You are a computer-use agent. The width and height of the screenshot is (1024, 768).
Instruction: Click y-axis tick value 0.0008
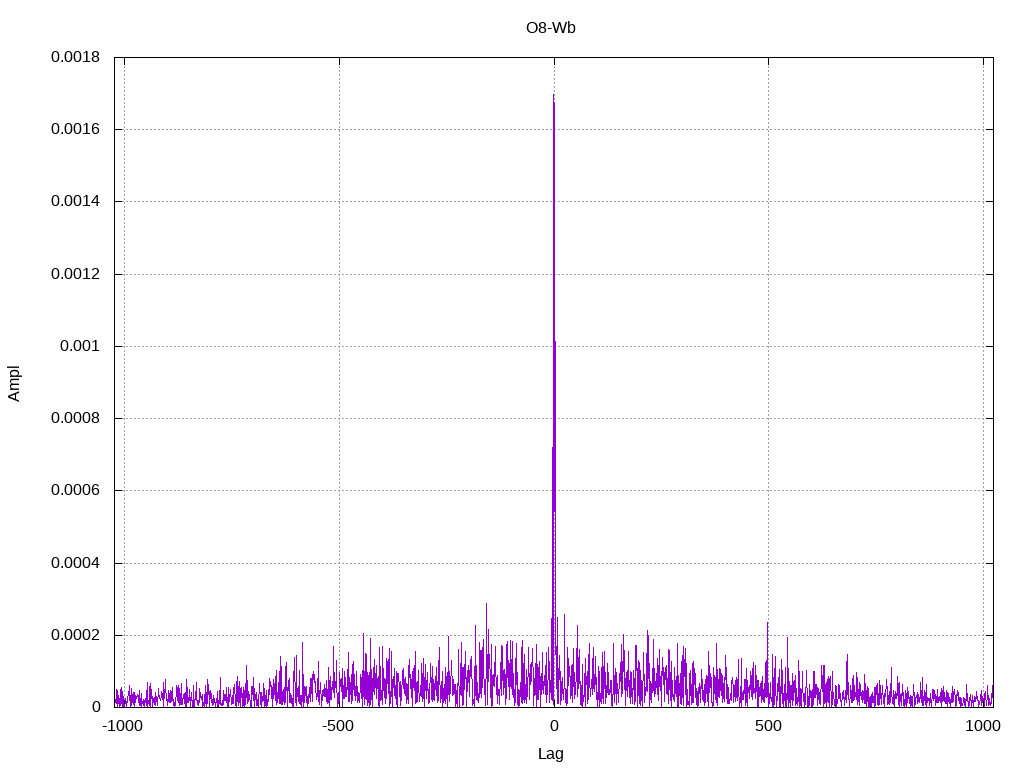pyautogui.click(x=75, y=418)
